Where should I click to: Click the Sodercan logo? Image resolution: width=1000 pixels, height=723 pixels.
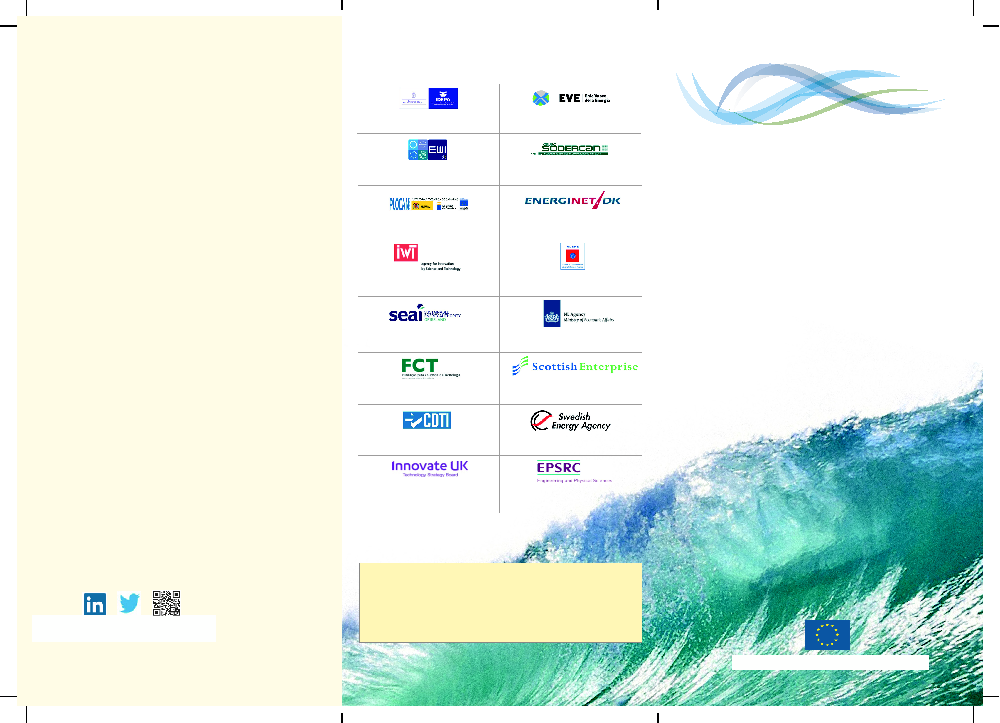pyautogui.click(x=570, y=149)
